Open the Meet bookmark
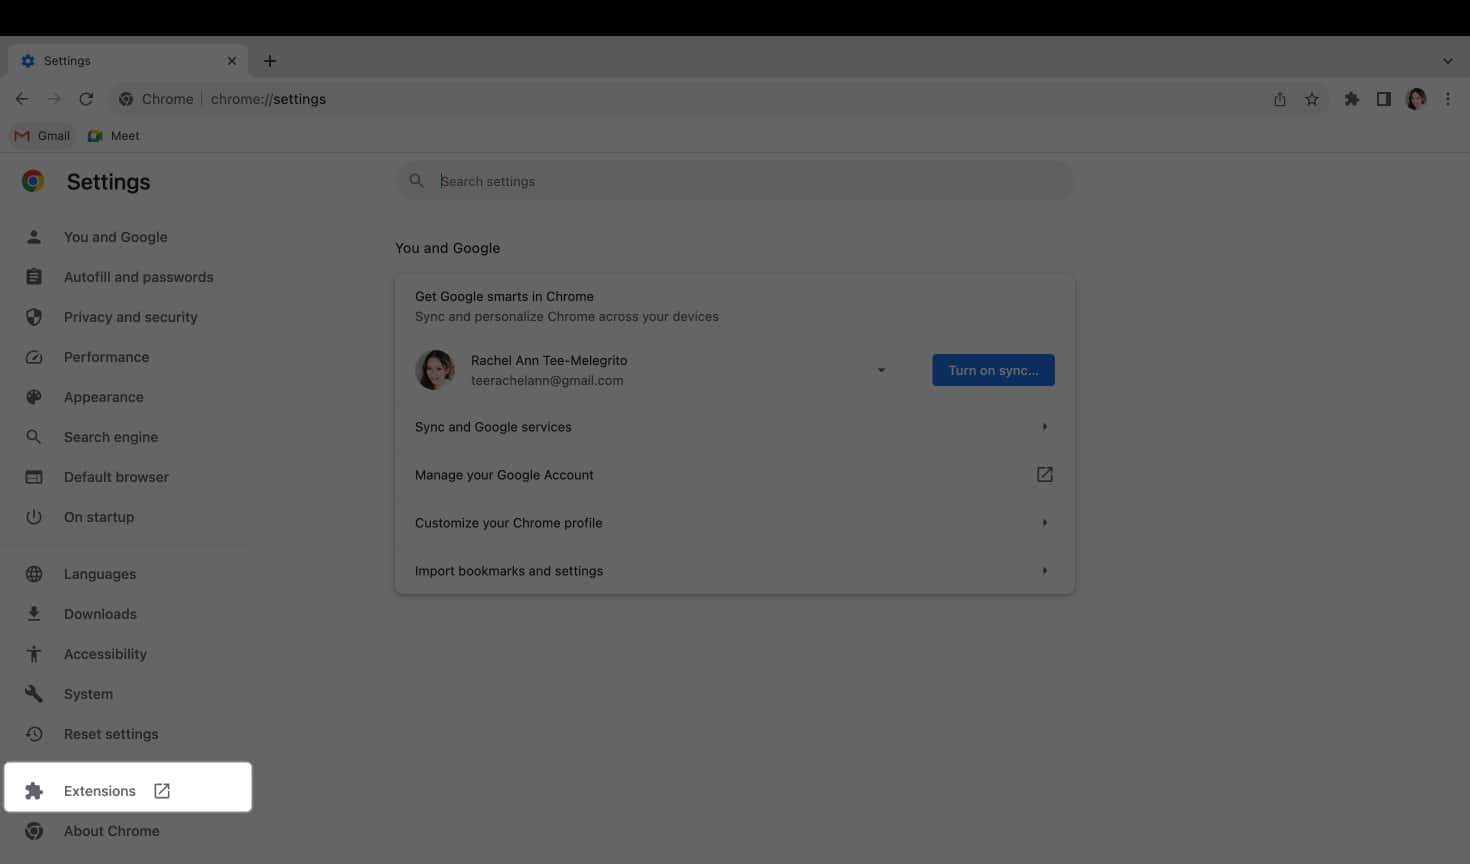 pyautogui.click(x=114, y=136)
